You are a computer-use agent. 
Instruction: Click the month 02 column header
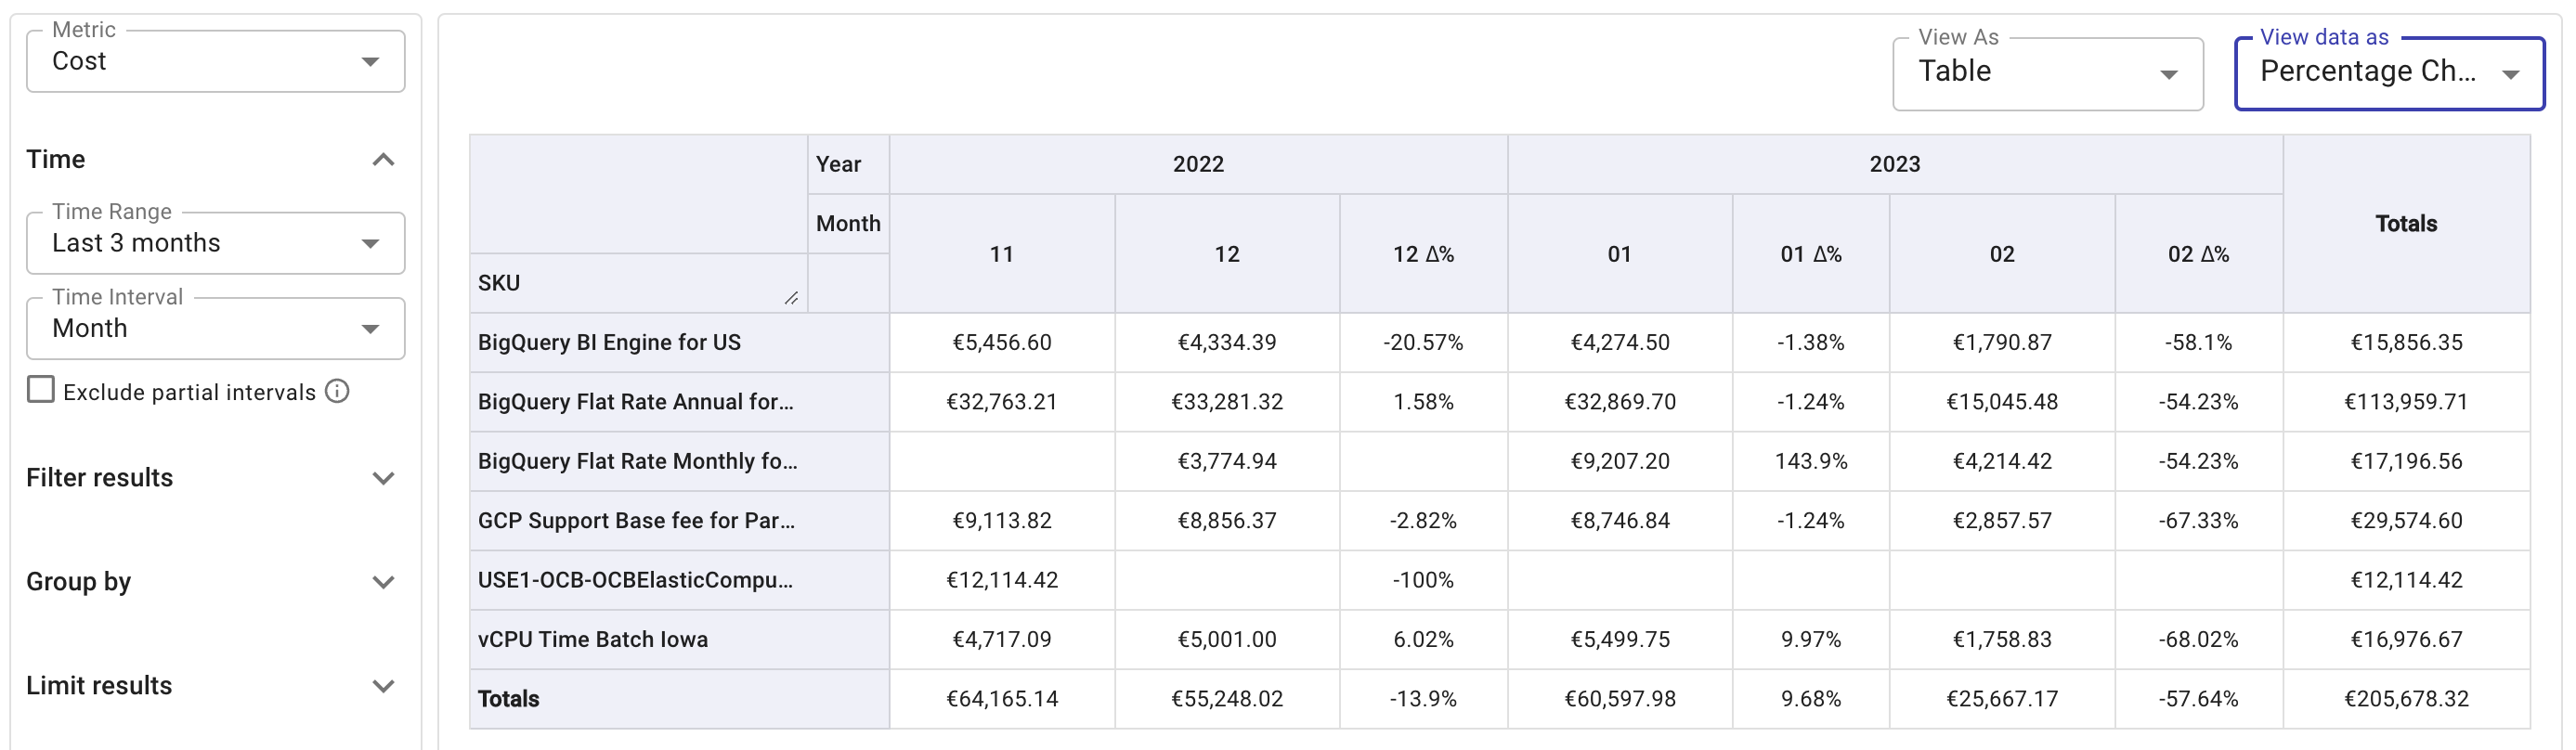pyautogui.click(x=2002, y=254)
